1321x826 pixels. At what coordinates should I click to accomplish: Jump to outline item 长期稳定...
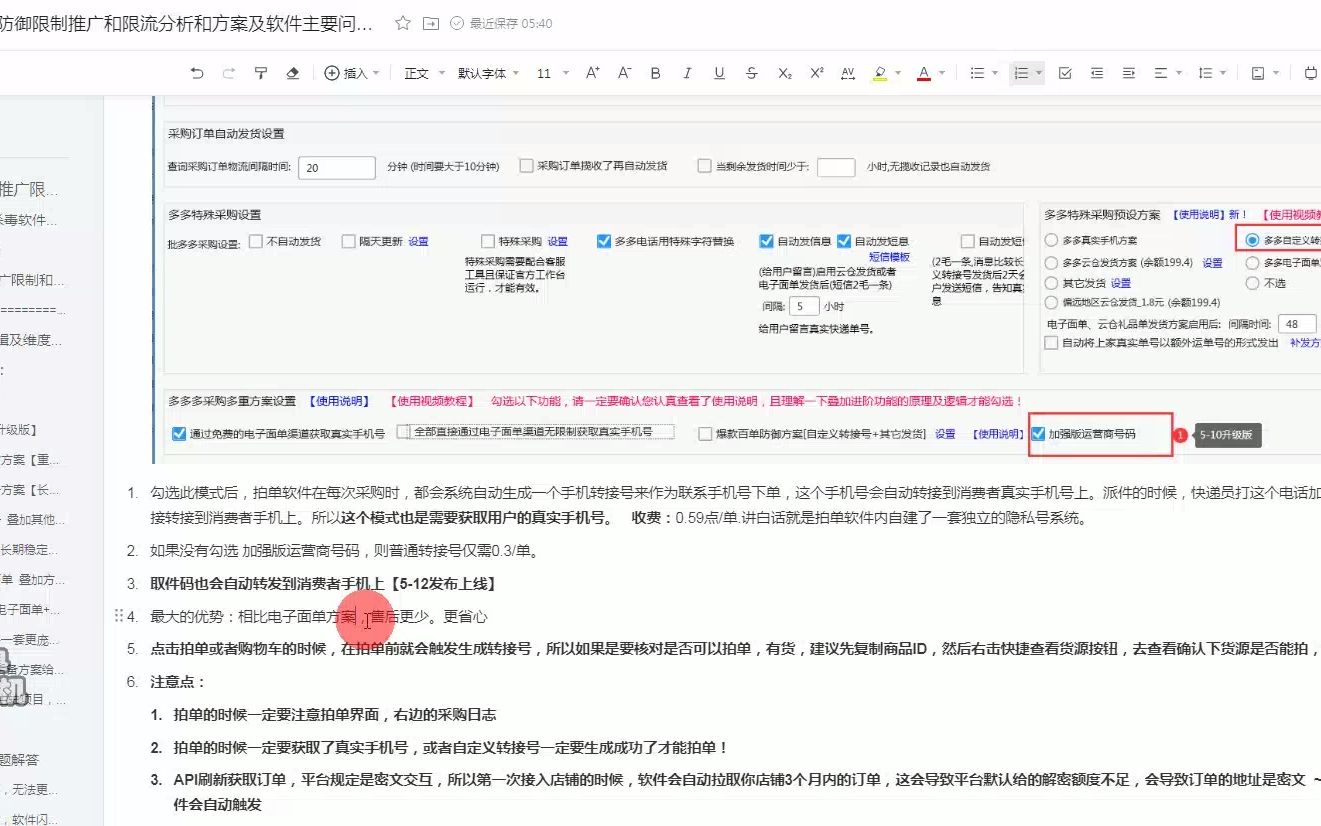pyautogui.click(x=30, y=550)
